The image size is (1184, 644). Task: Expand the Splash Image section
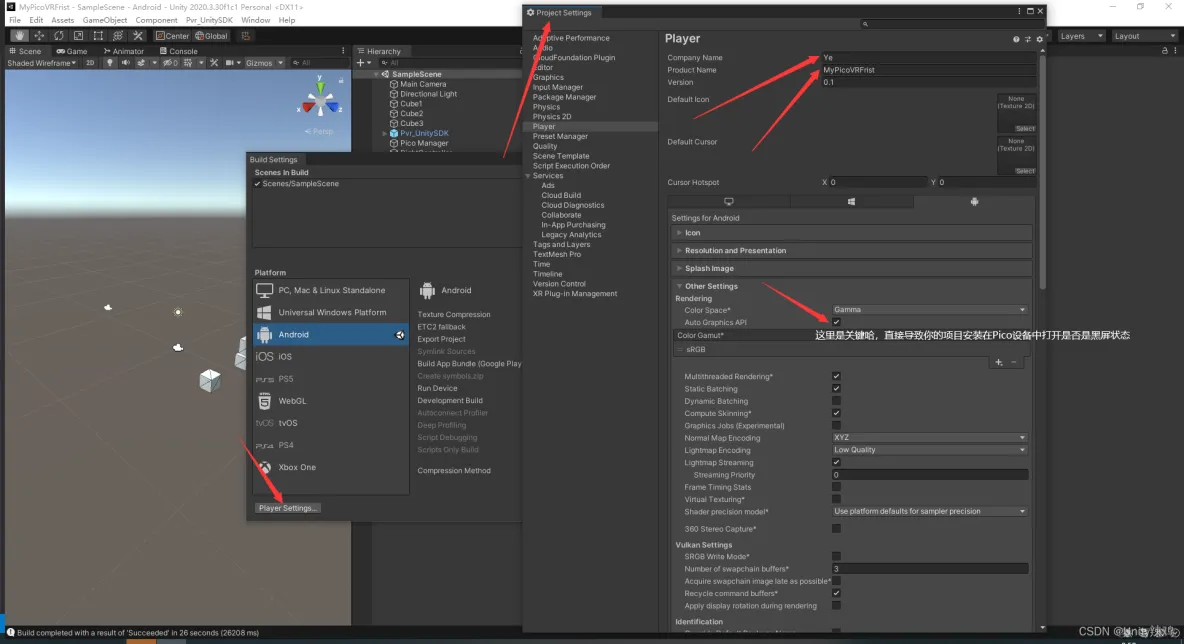point(852,268)
